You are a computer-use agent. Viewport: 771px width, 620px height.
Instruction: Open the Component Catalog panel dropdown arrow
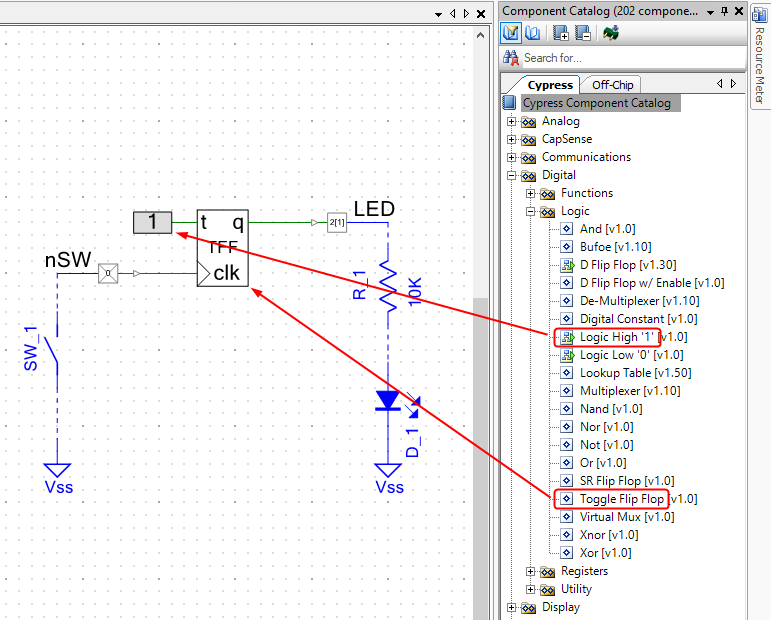tap(710, 11)
